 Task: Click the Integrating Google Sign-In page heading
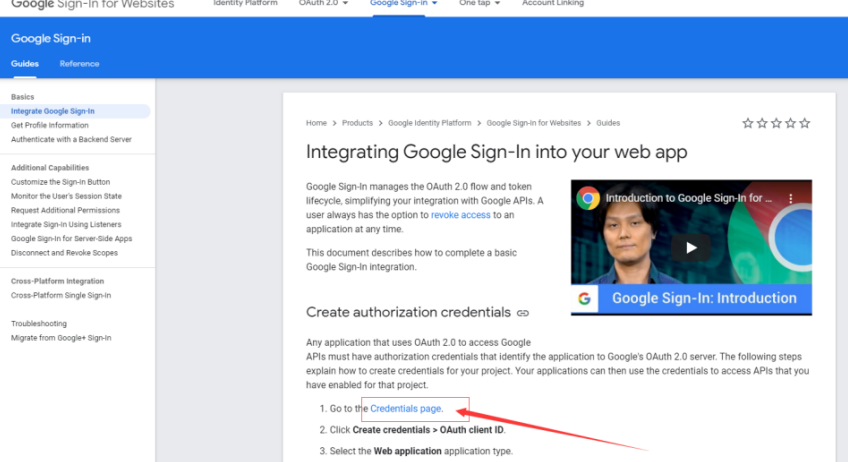(496, 152)
